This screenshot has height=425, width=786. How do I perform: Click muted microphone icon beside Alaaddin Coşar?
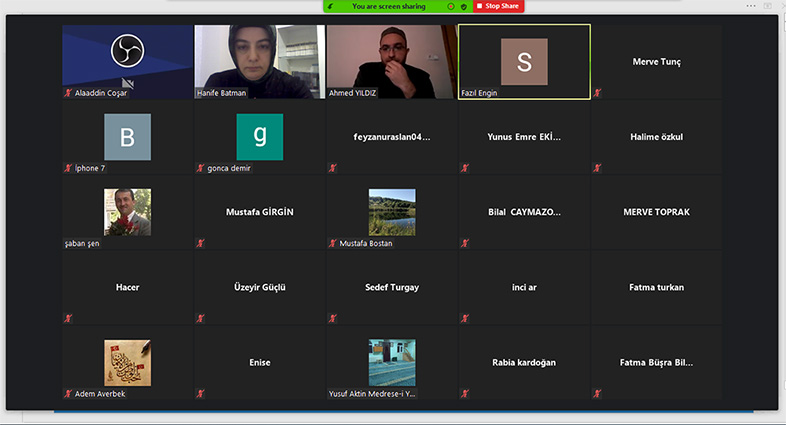coord(68,93)
